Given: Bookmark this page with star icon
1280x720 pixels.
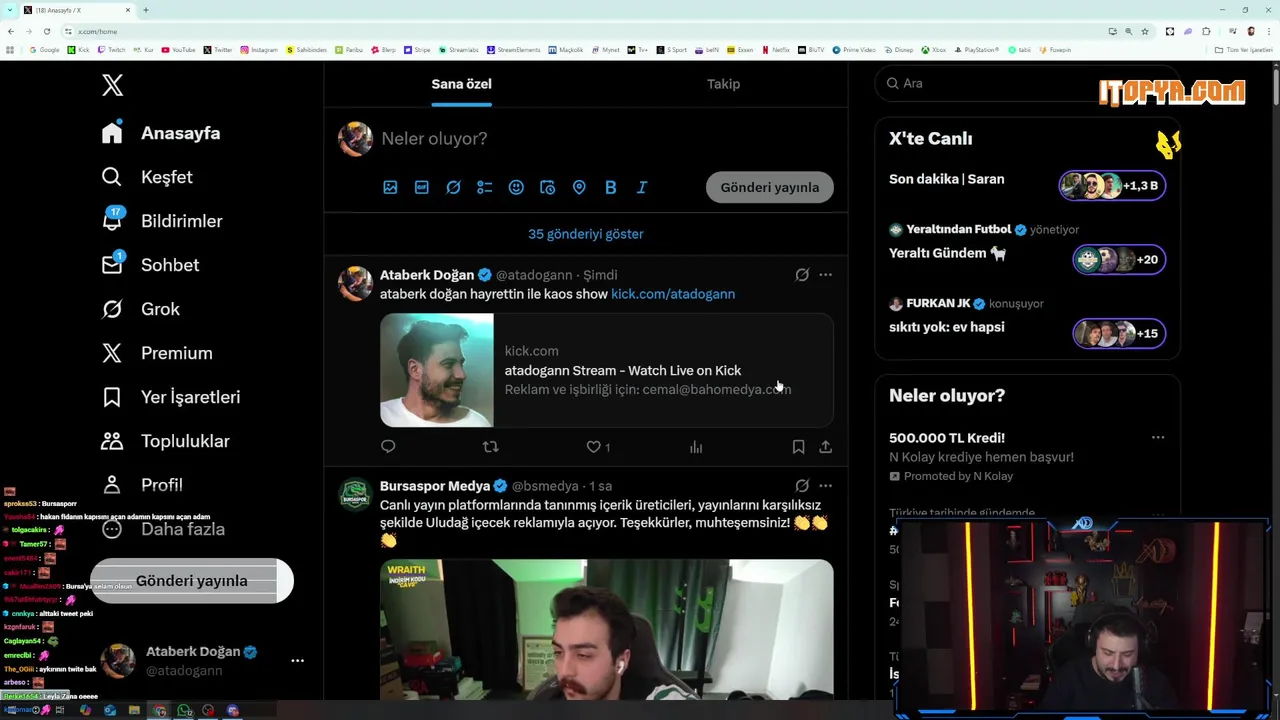Looking at the screenshot, I should point(1145,31).
